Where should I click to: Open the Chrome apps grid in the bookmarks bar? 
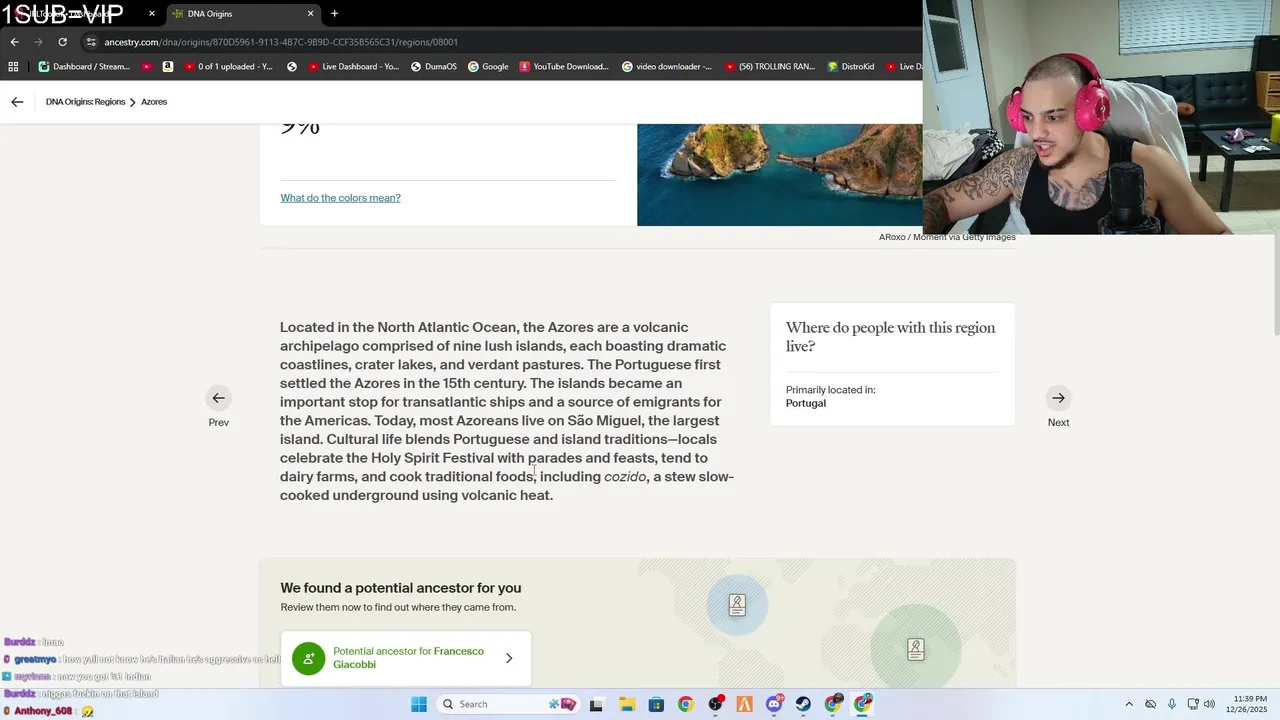(13, 67)
